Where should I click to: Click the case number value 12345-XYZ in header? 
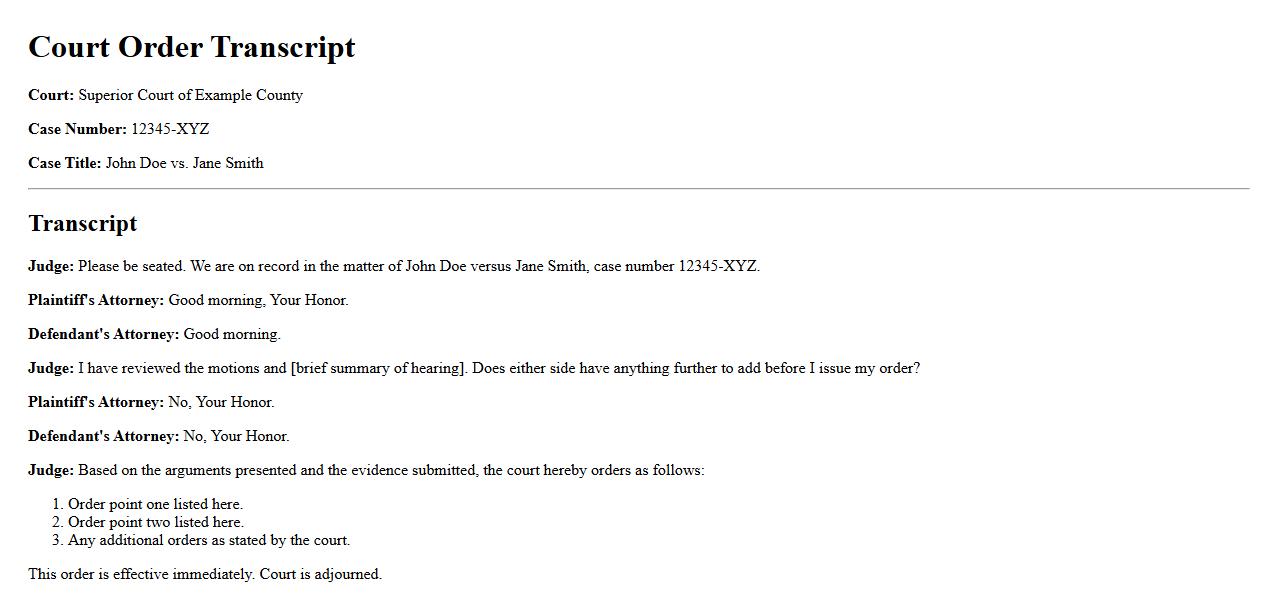pos(170,129)
